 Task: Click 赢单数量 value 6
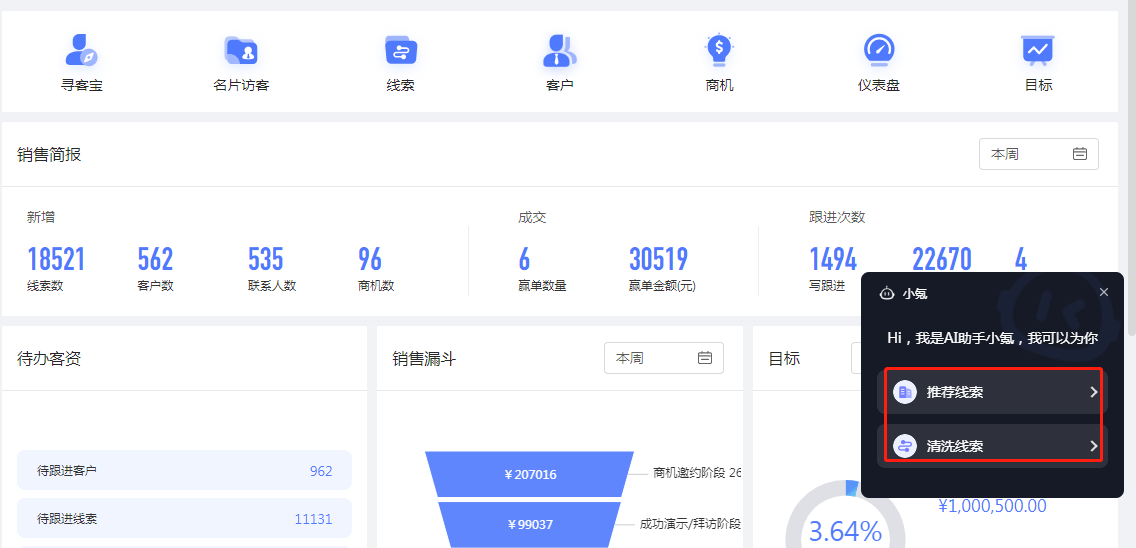(x=524, y=259)
